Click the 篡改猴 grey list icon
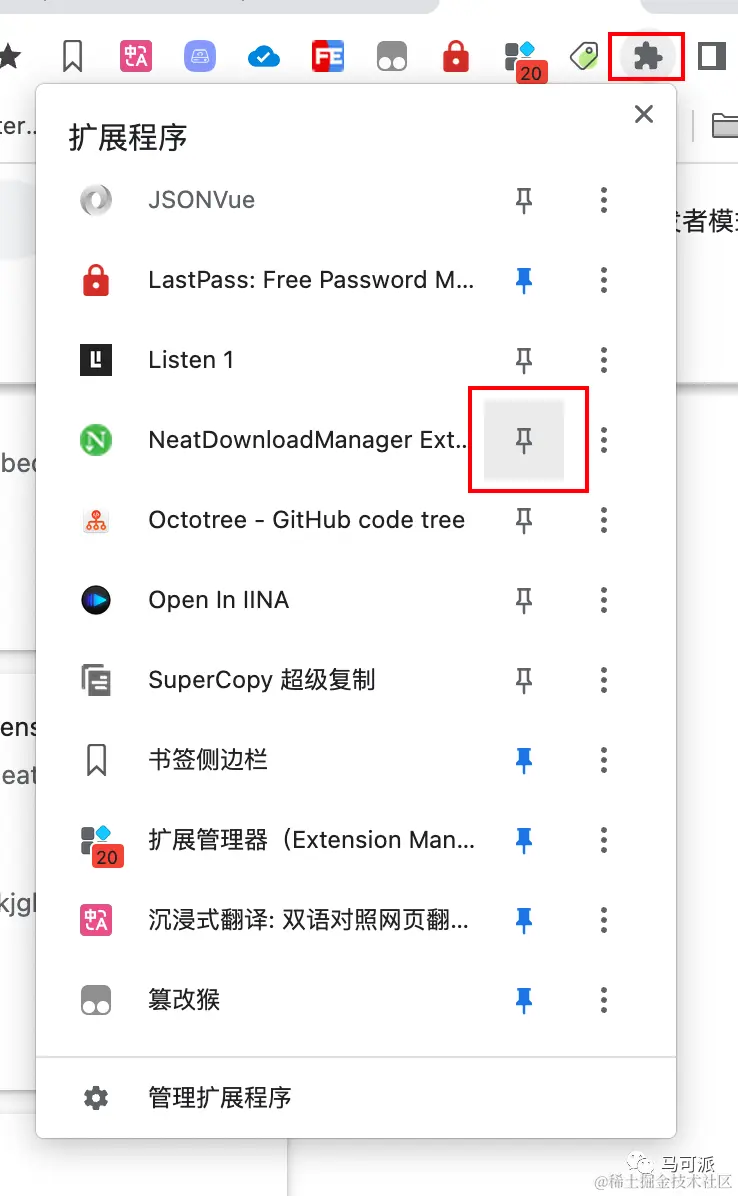Viewport: 738px width, 1196px height. [x=96, y=1000]
